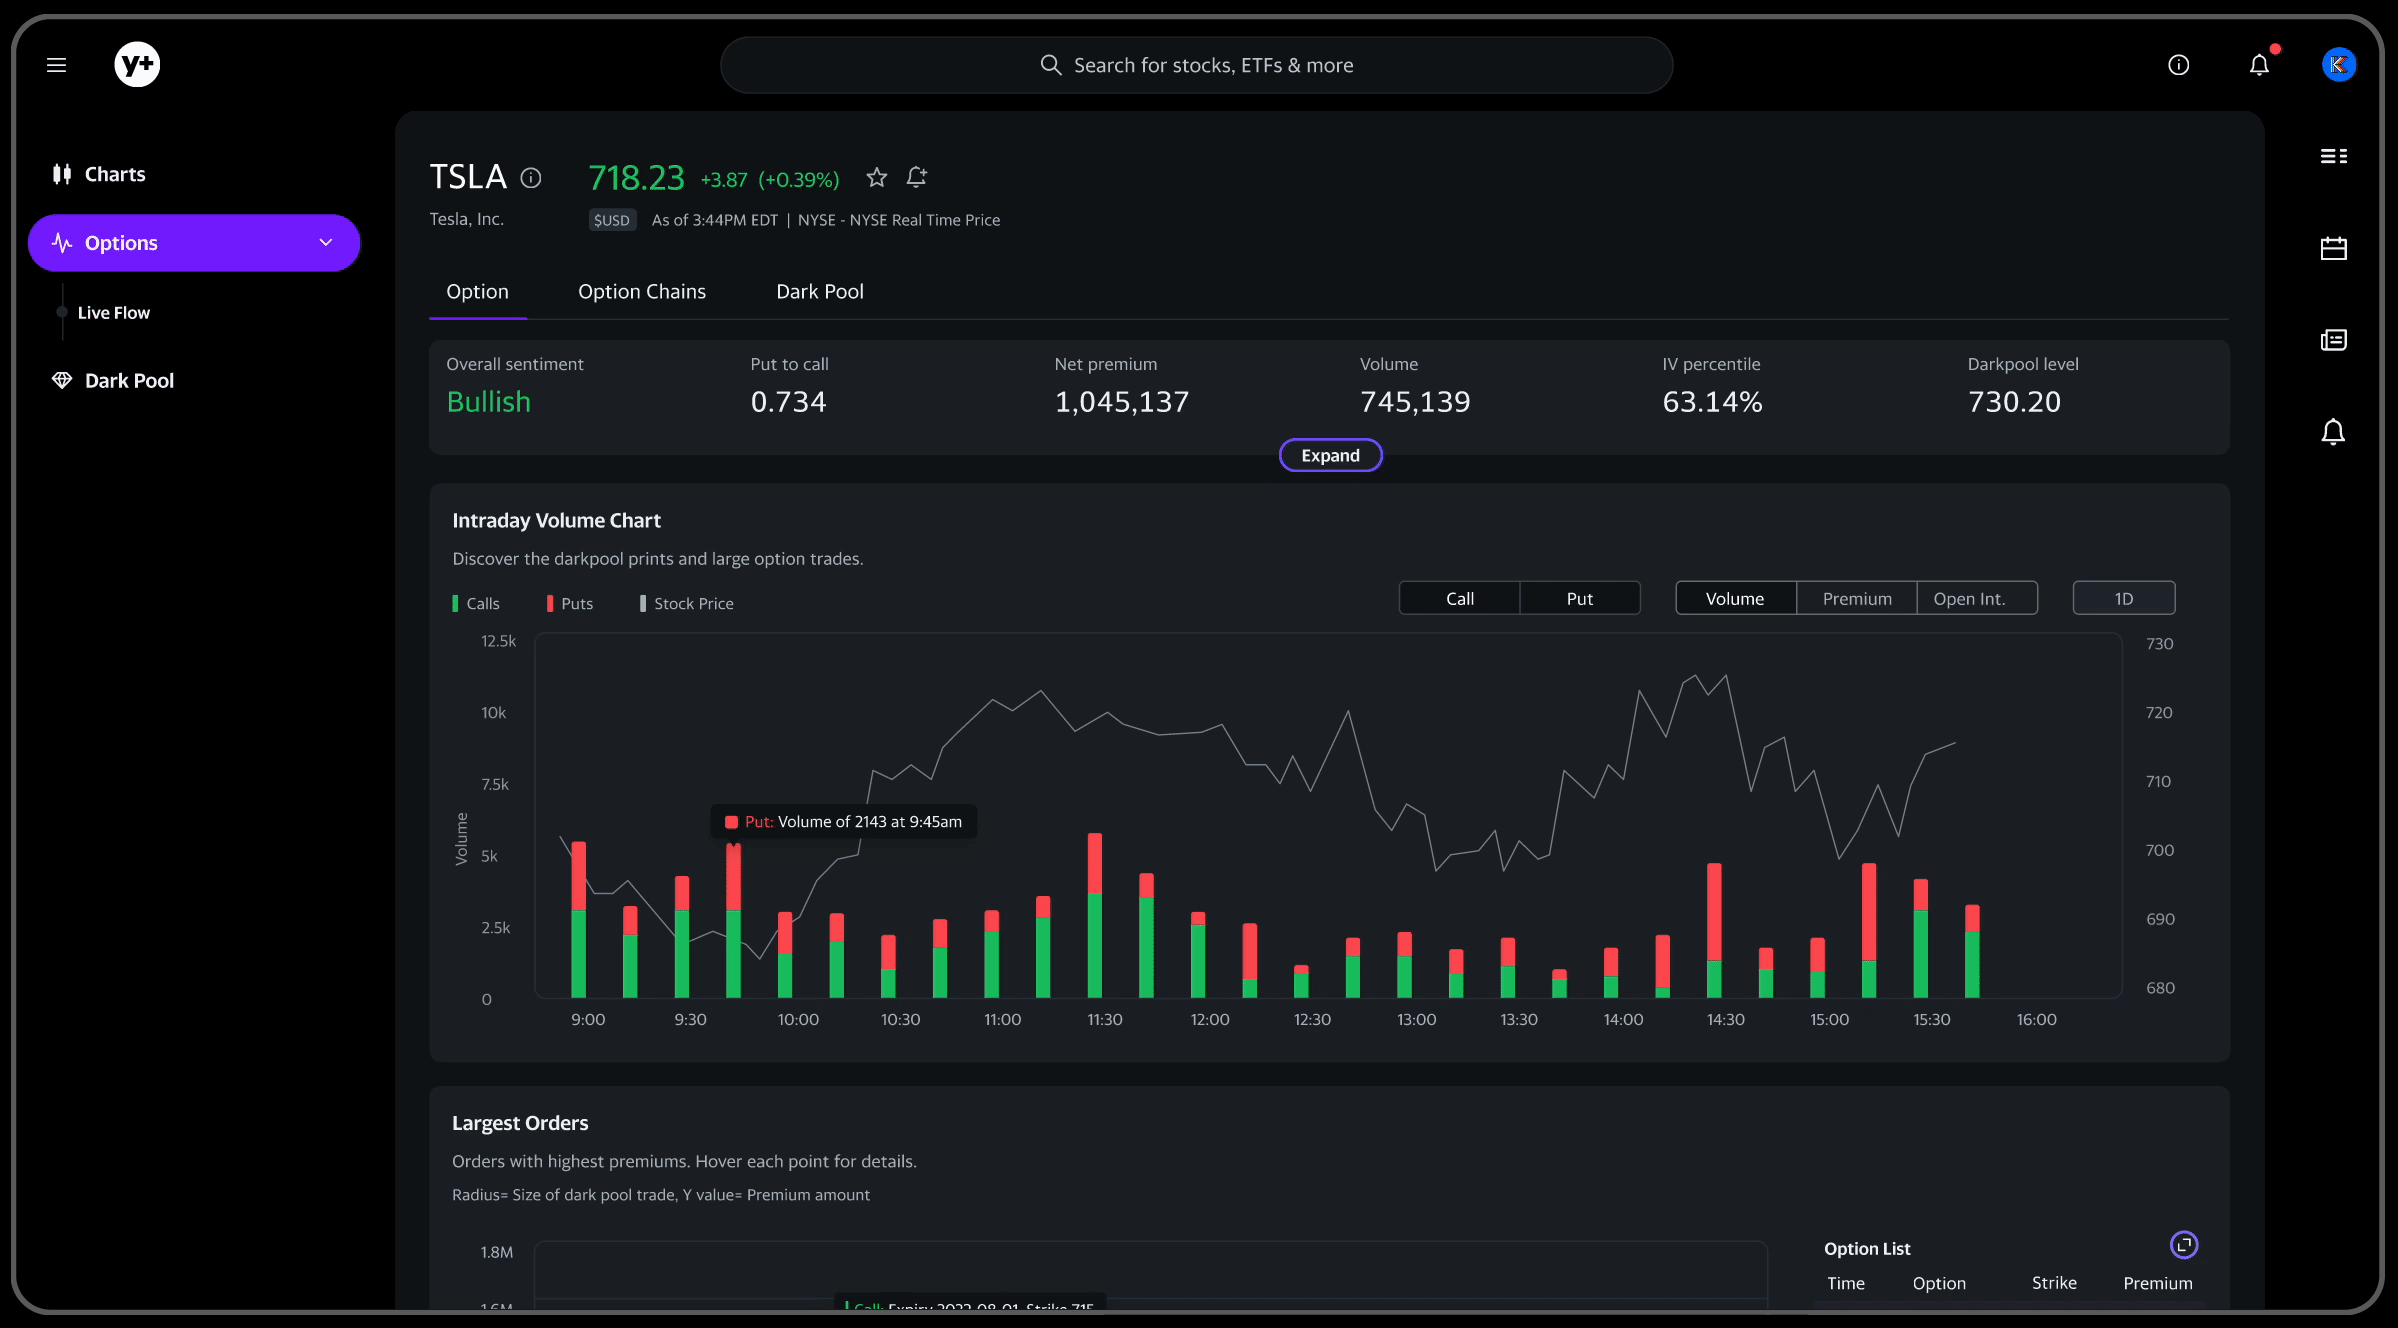Click the Charts candlestick icon
This screenshot has height=1328, width=2398.
click(62, 174)
